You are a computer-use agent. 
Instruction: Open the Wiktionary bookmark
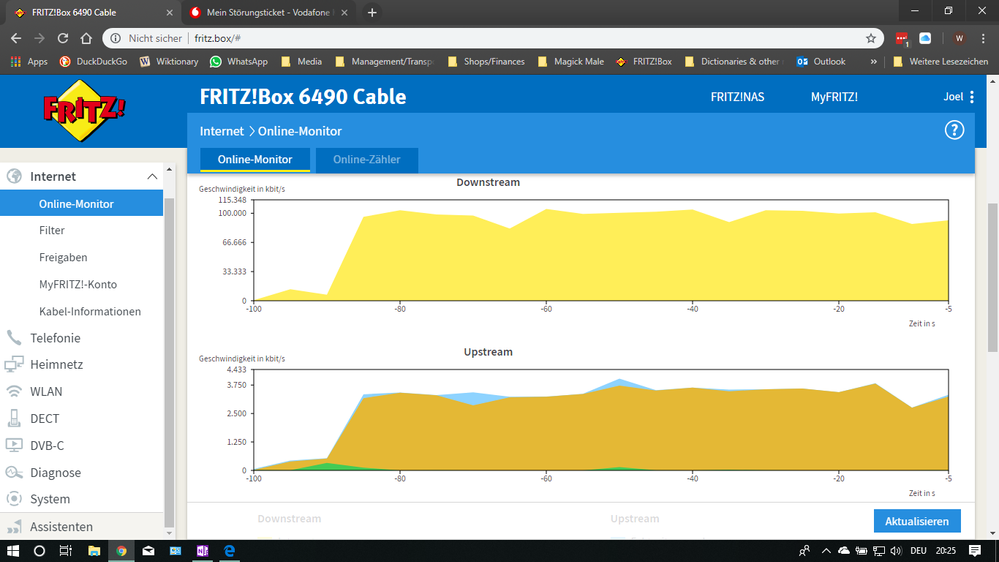169,62
